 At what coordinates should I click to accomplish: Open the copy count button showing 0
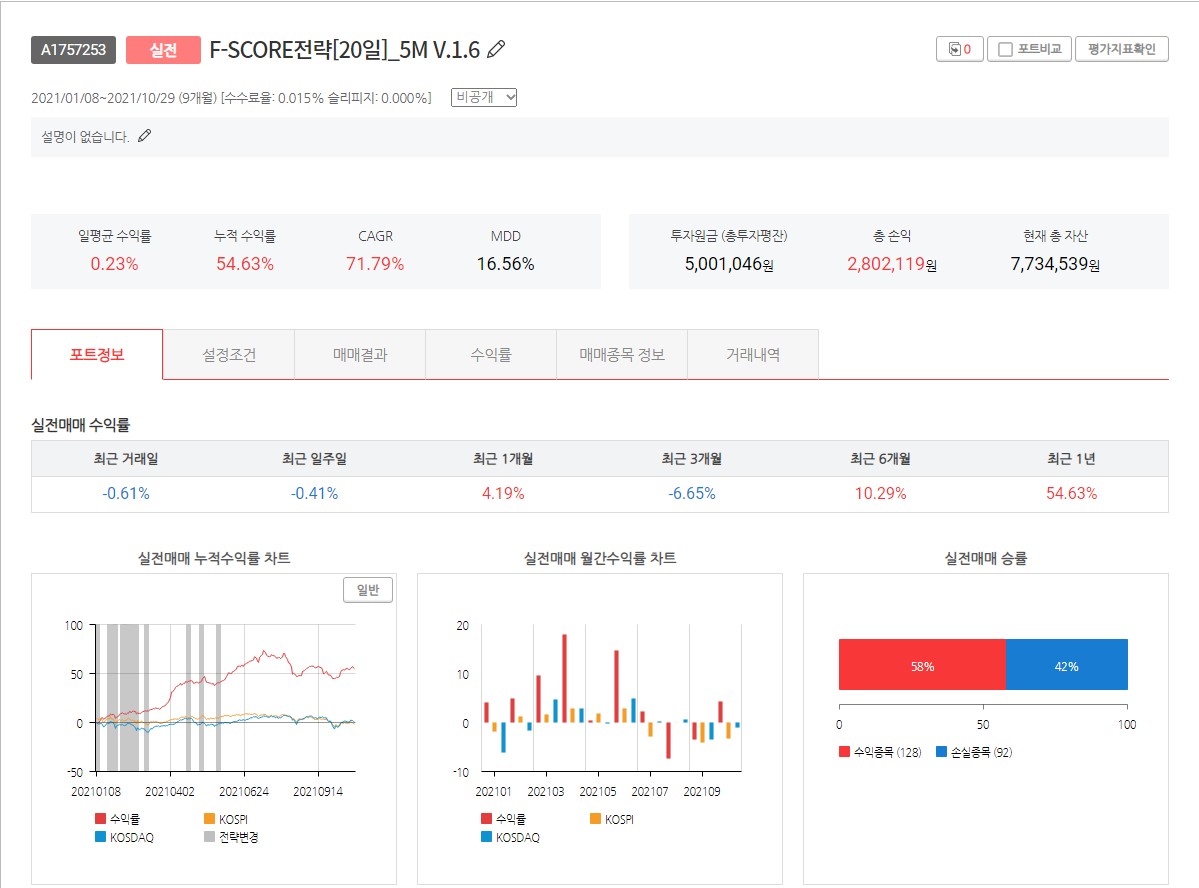pyautogui.click(x=960, y=49)
